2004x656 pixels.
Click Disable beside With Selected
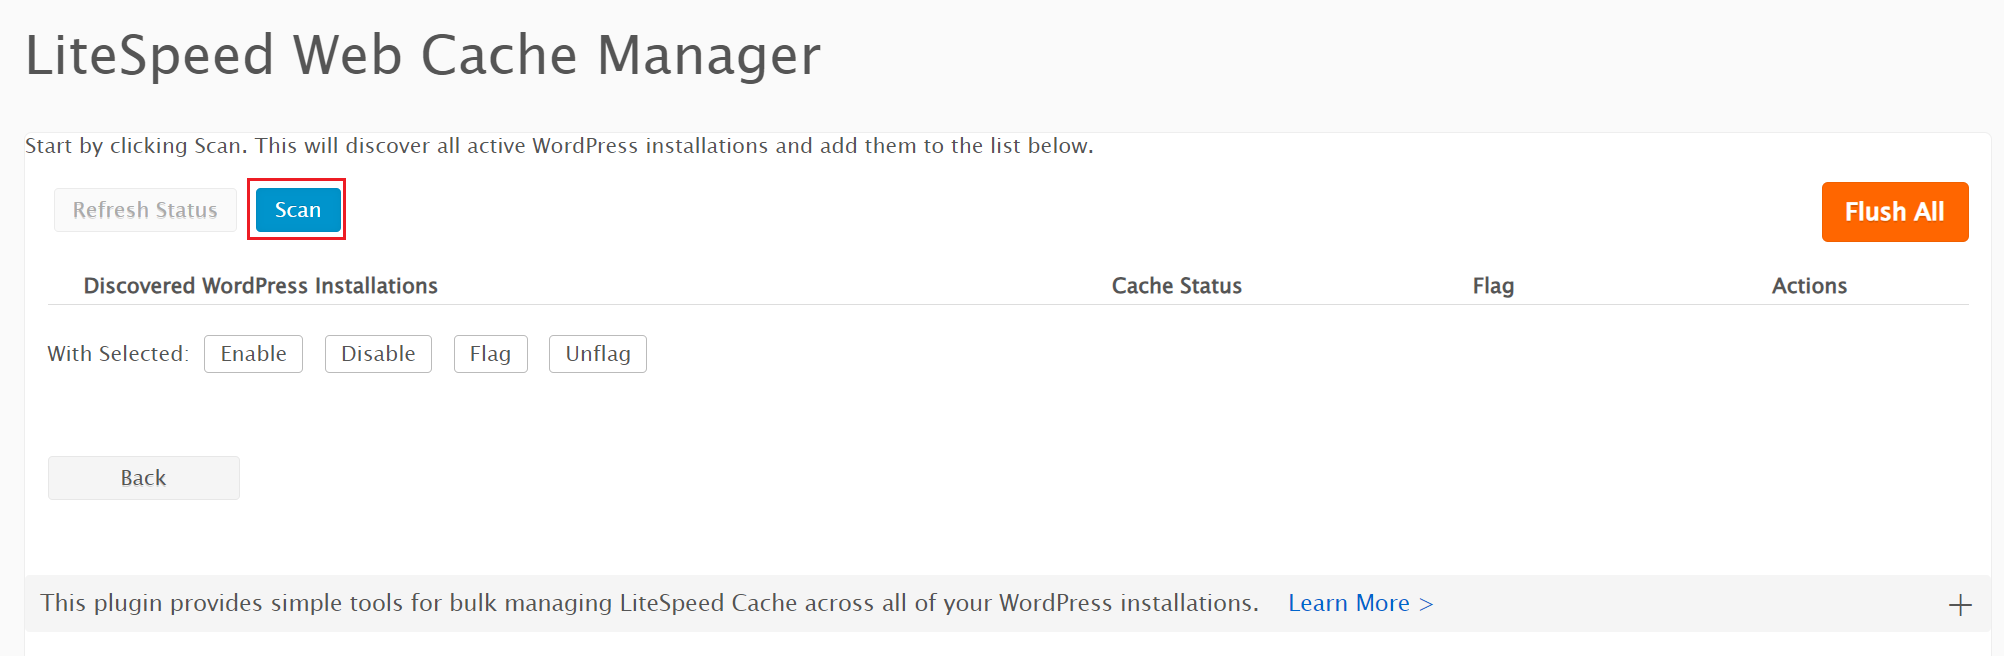pos(378,354)
